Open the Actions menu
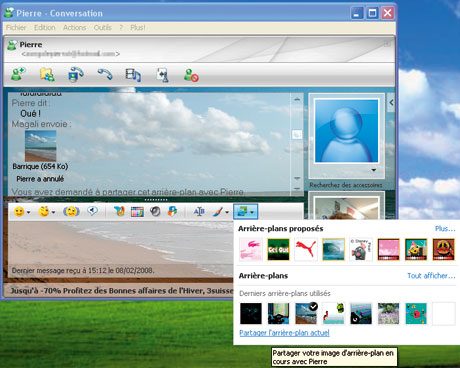The height and width of the screenshot is (368, 460). 74,28
